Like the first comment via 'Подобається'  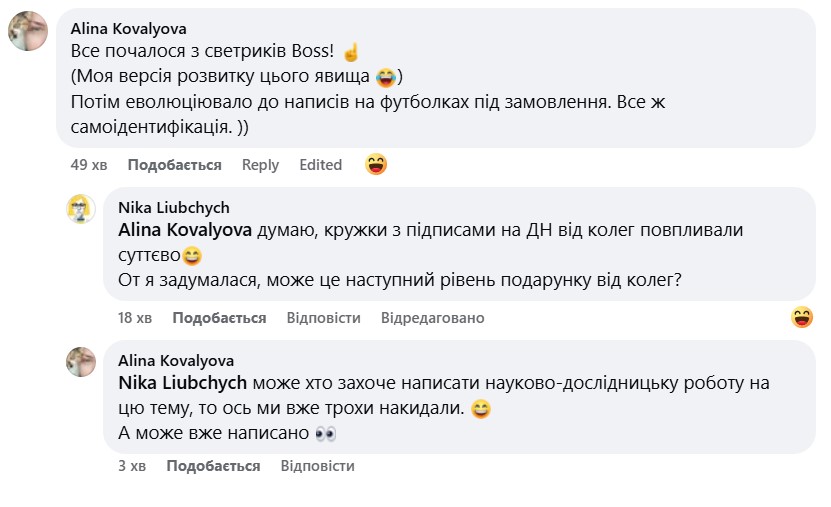174,165
